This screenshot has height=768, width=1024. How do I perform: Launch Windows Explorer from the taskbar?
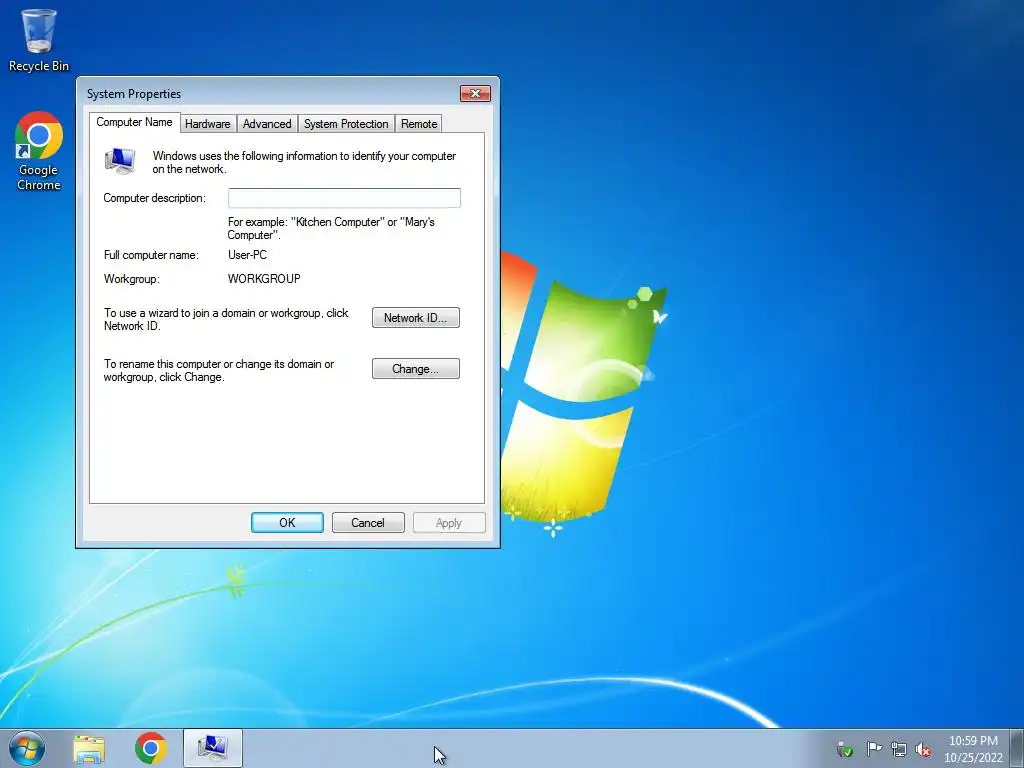click(x=89, y=749)
